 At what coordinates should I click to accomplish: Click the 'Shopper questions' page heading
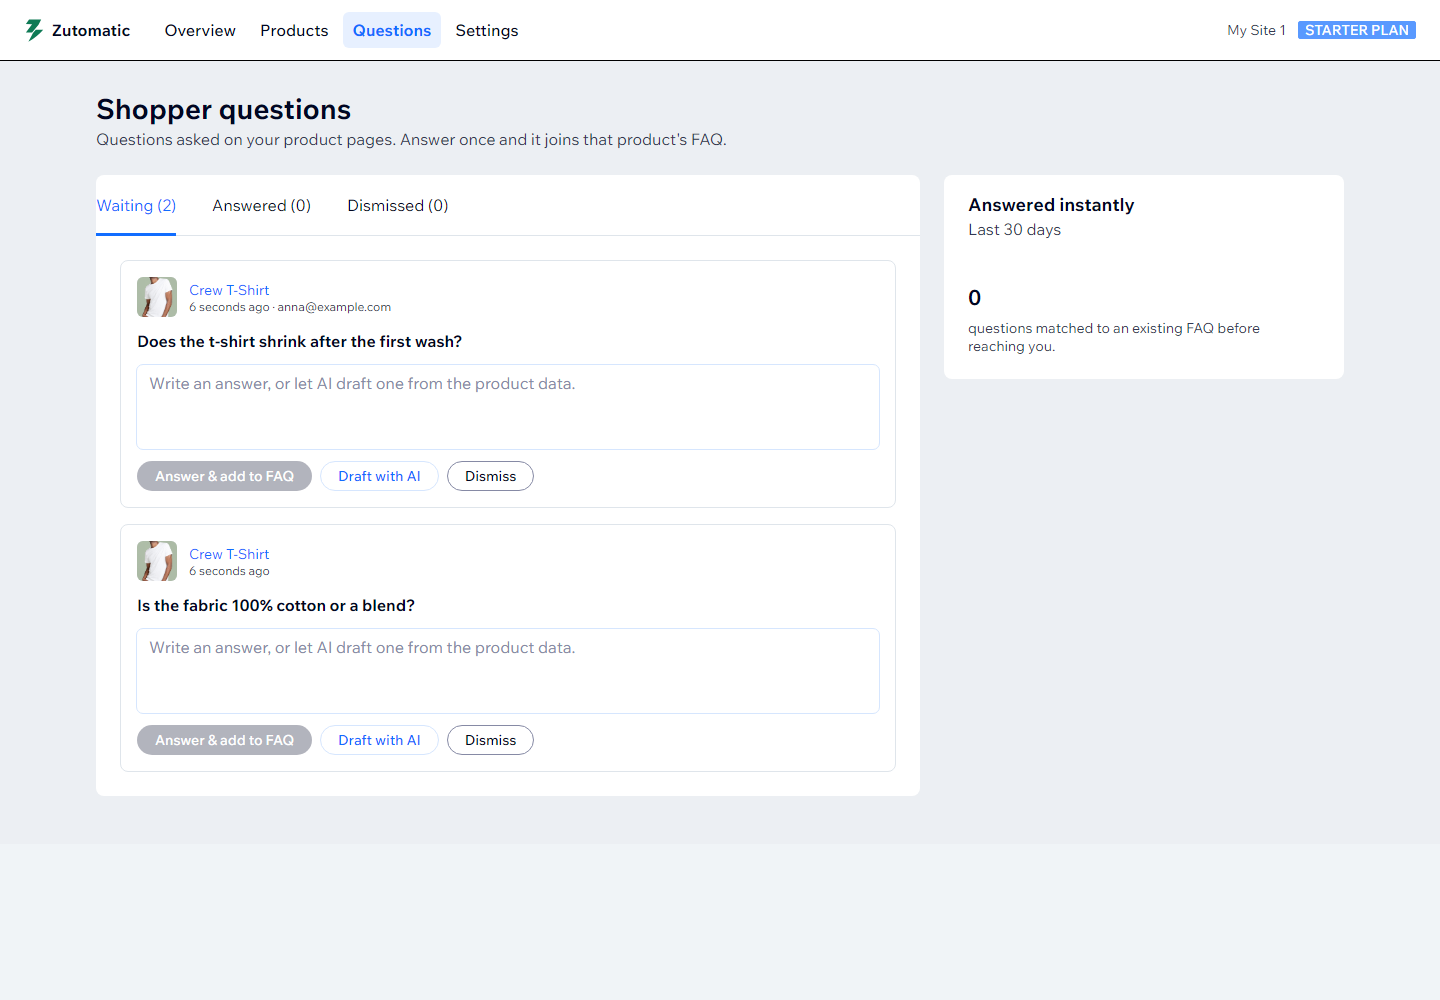pos(224,109)
